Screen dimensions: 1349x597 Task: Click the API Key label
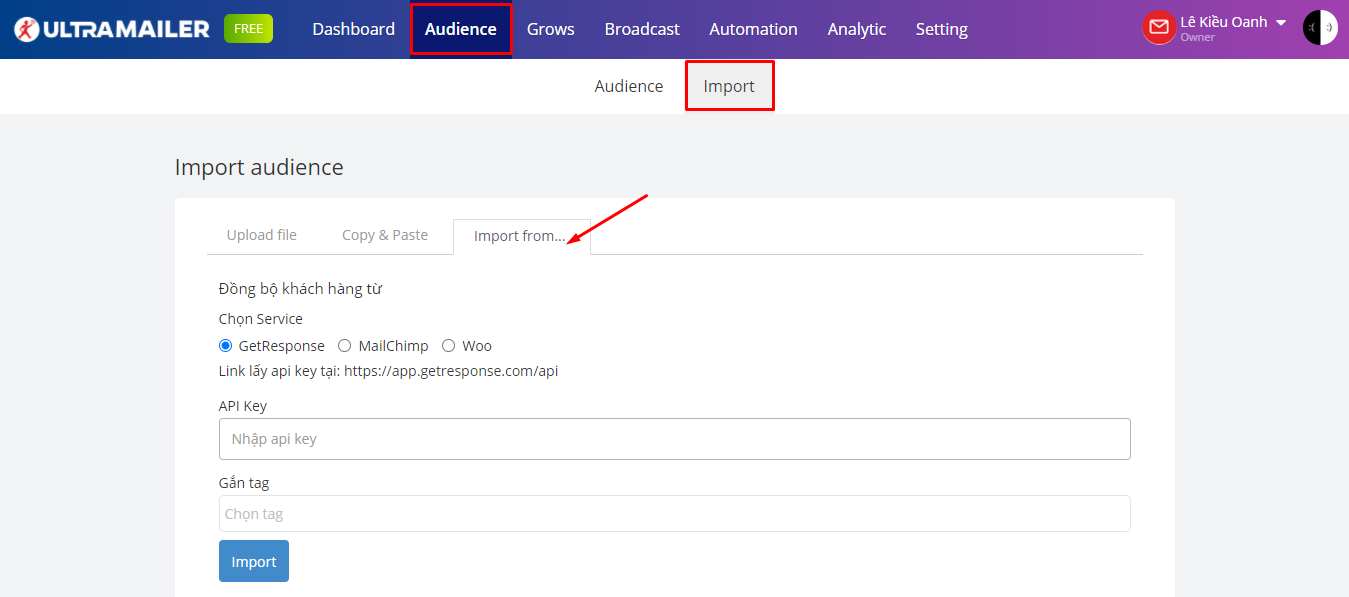[243, 406]
